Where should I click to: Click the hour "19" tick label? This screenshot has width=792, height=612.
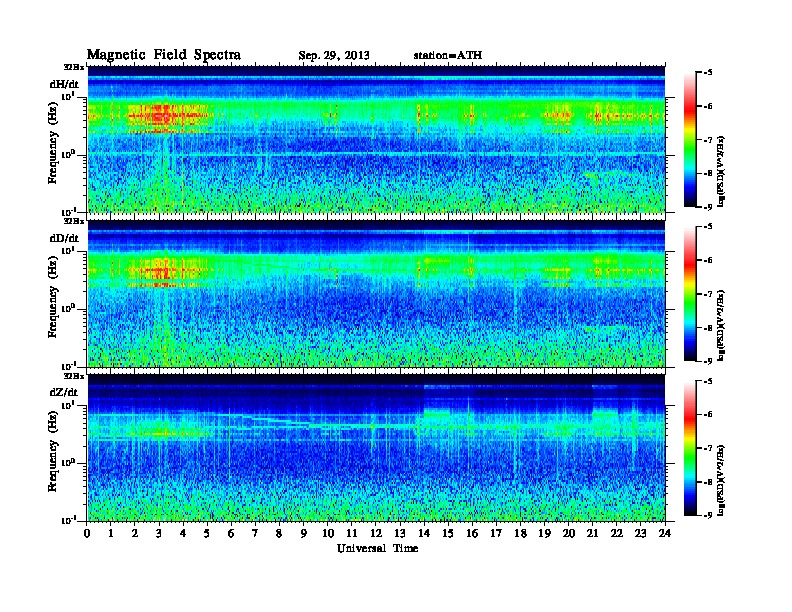point(544,534)
